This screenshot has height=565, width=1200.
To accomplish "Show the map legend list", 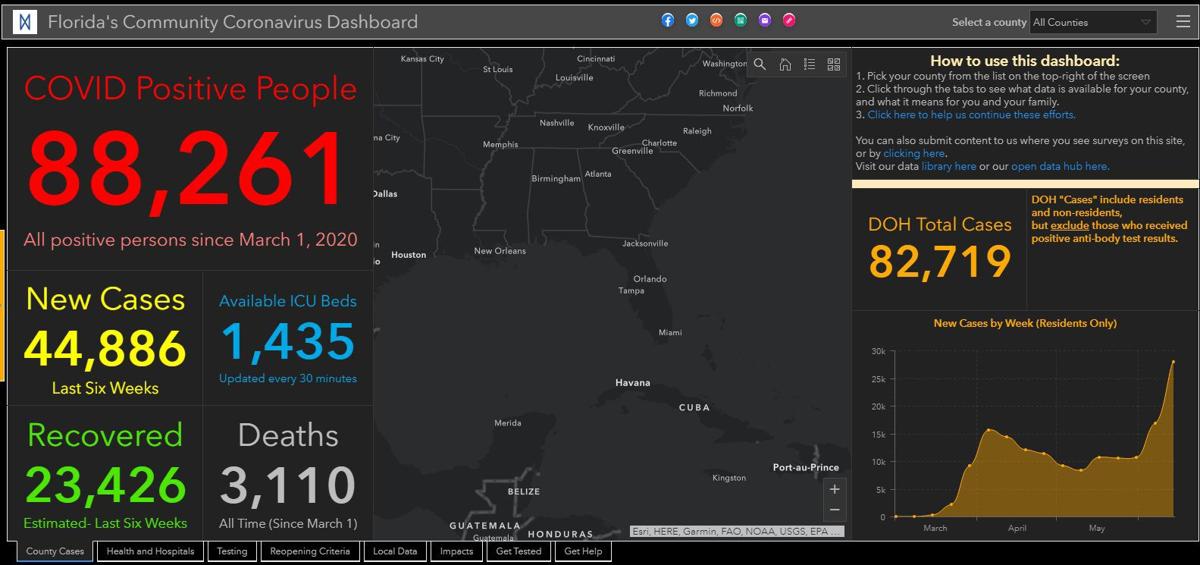I will click(x=810, y=64).
